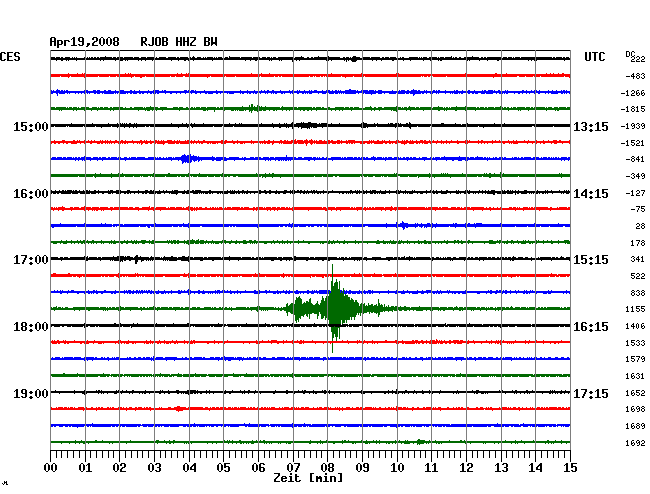Click the date label Apr19,2008

tap(85, 42)
